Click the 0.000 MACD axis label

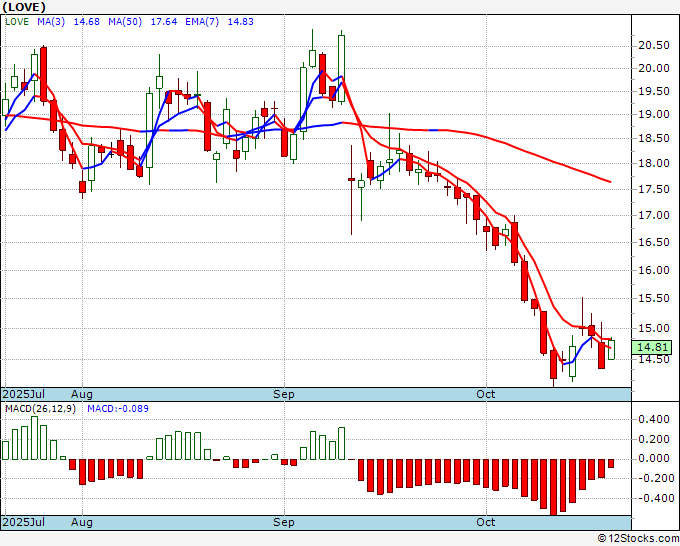654,458
